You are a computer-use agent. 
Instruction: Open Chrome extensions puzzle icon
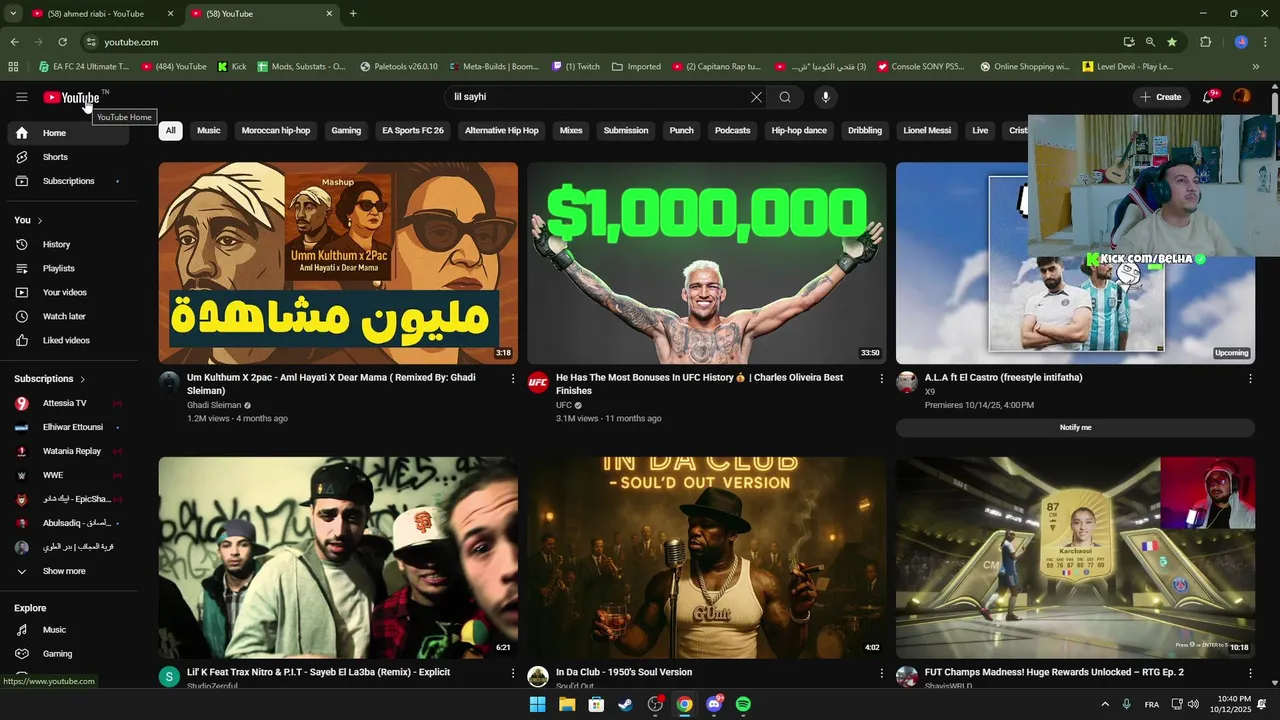point(1205,42)
